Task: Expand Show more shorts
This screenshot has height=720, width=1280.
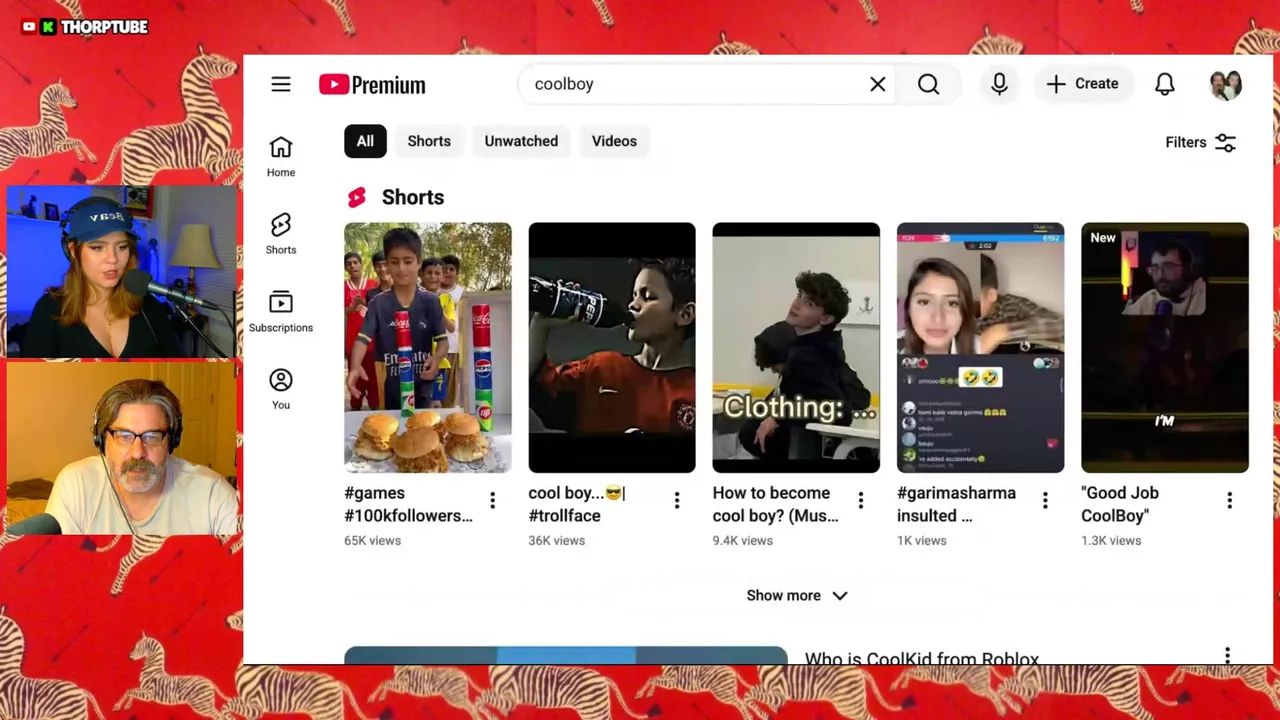Action: point(796,595)
